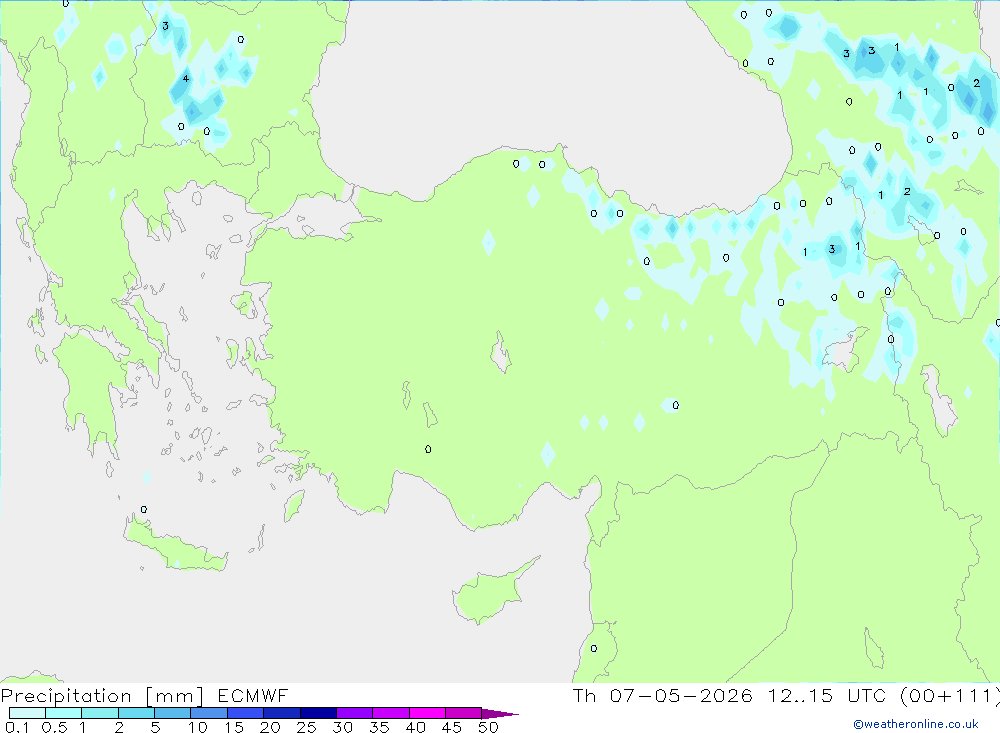Select the 45–50 mm legend color swatch

coord(464,713)
